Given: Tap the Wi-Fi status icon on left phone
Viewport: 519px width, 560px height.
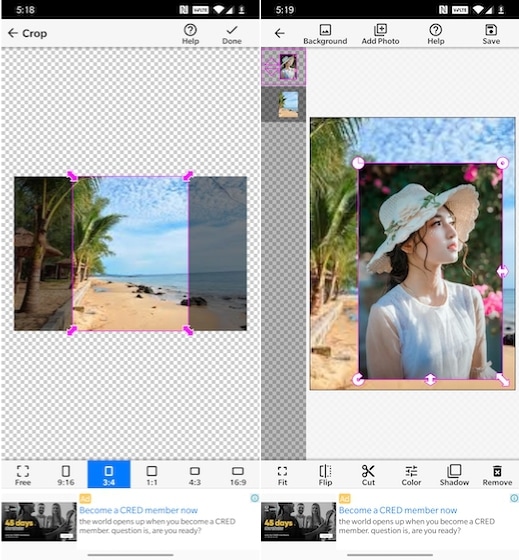Looking at the screenshot, I should pyautogui.click(x=218, y=10).
